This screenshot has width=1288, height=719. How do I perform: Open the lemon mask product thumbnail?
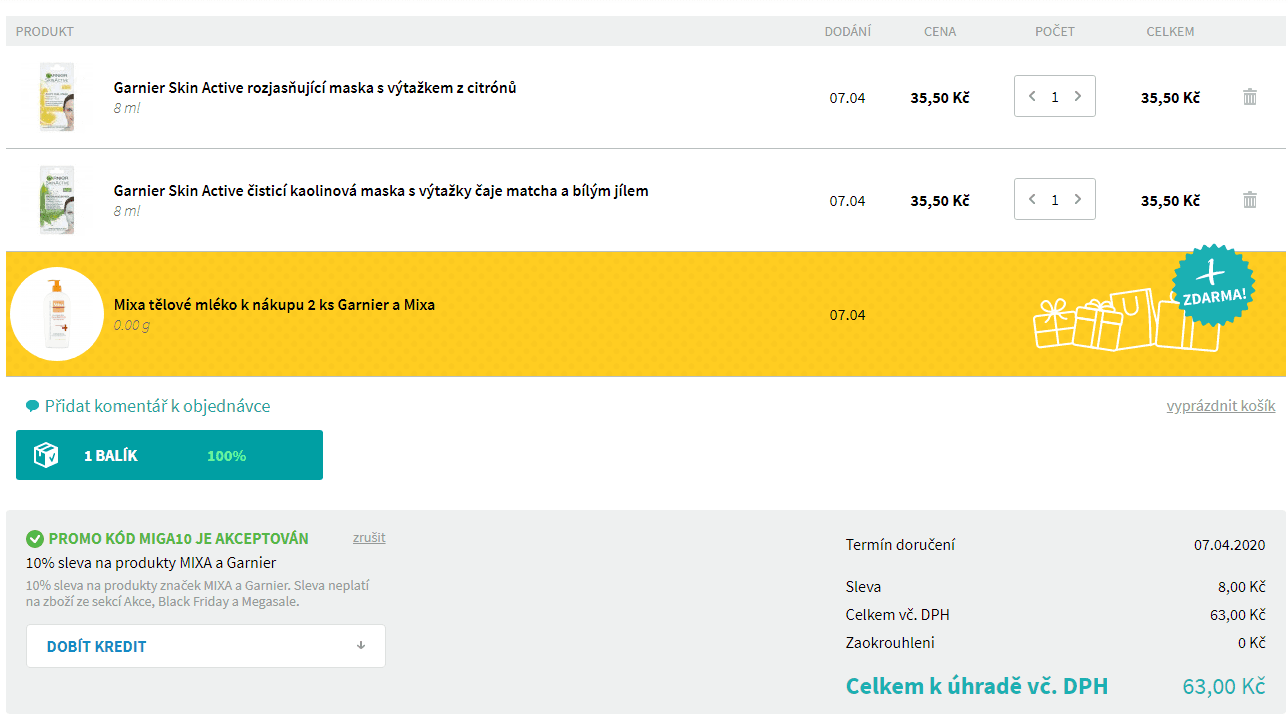pos(57,97)
